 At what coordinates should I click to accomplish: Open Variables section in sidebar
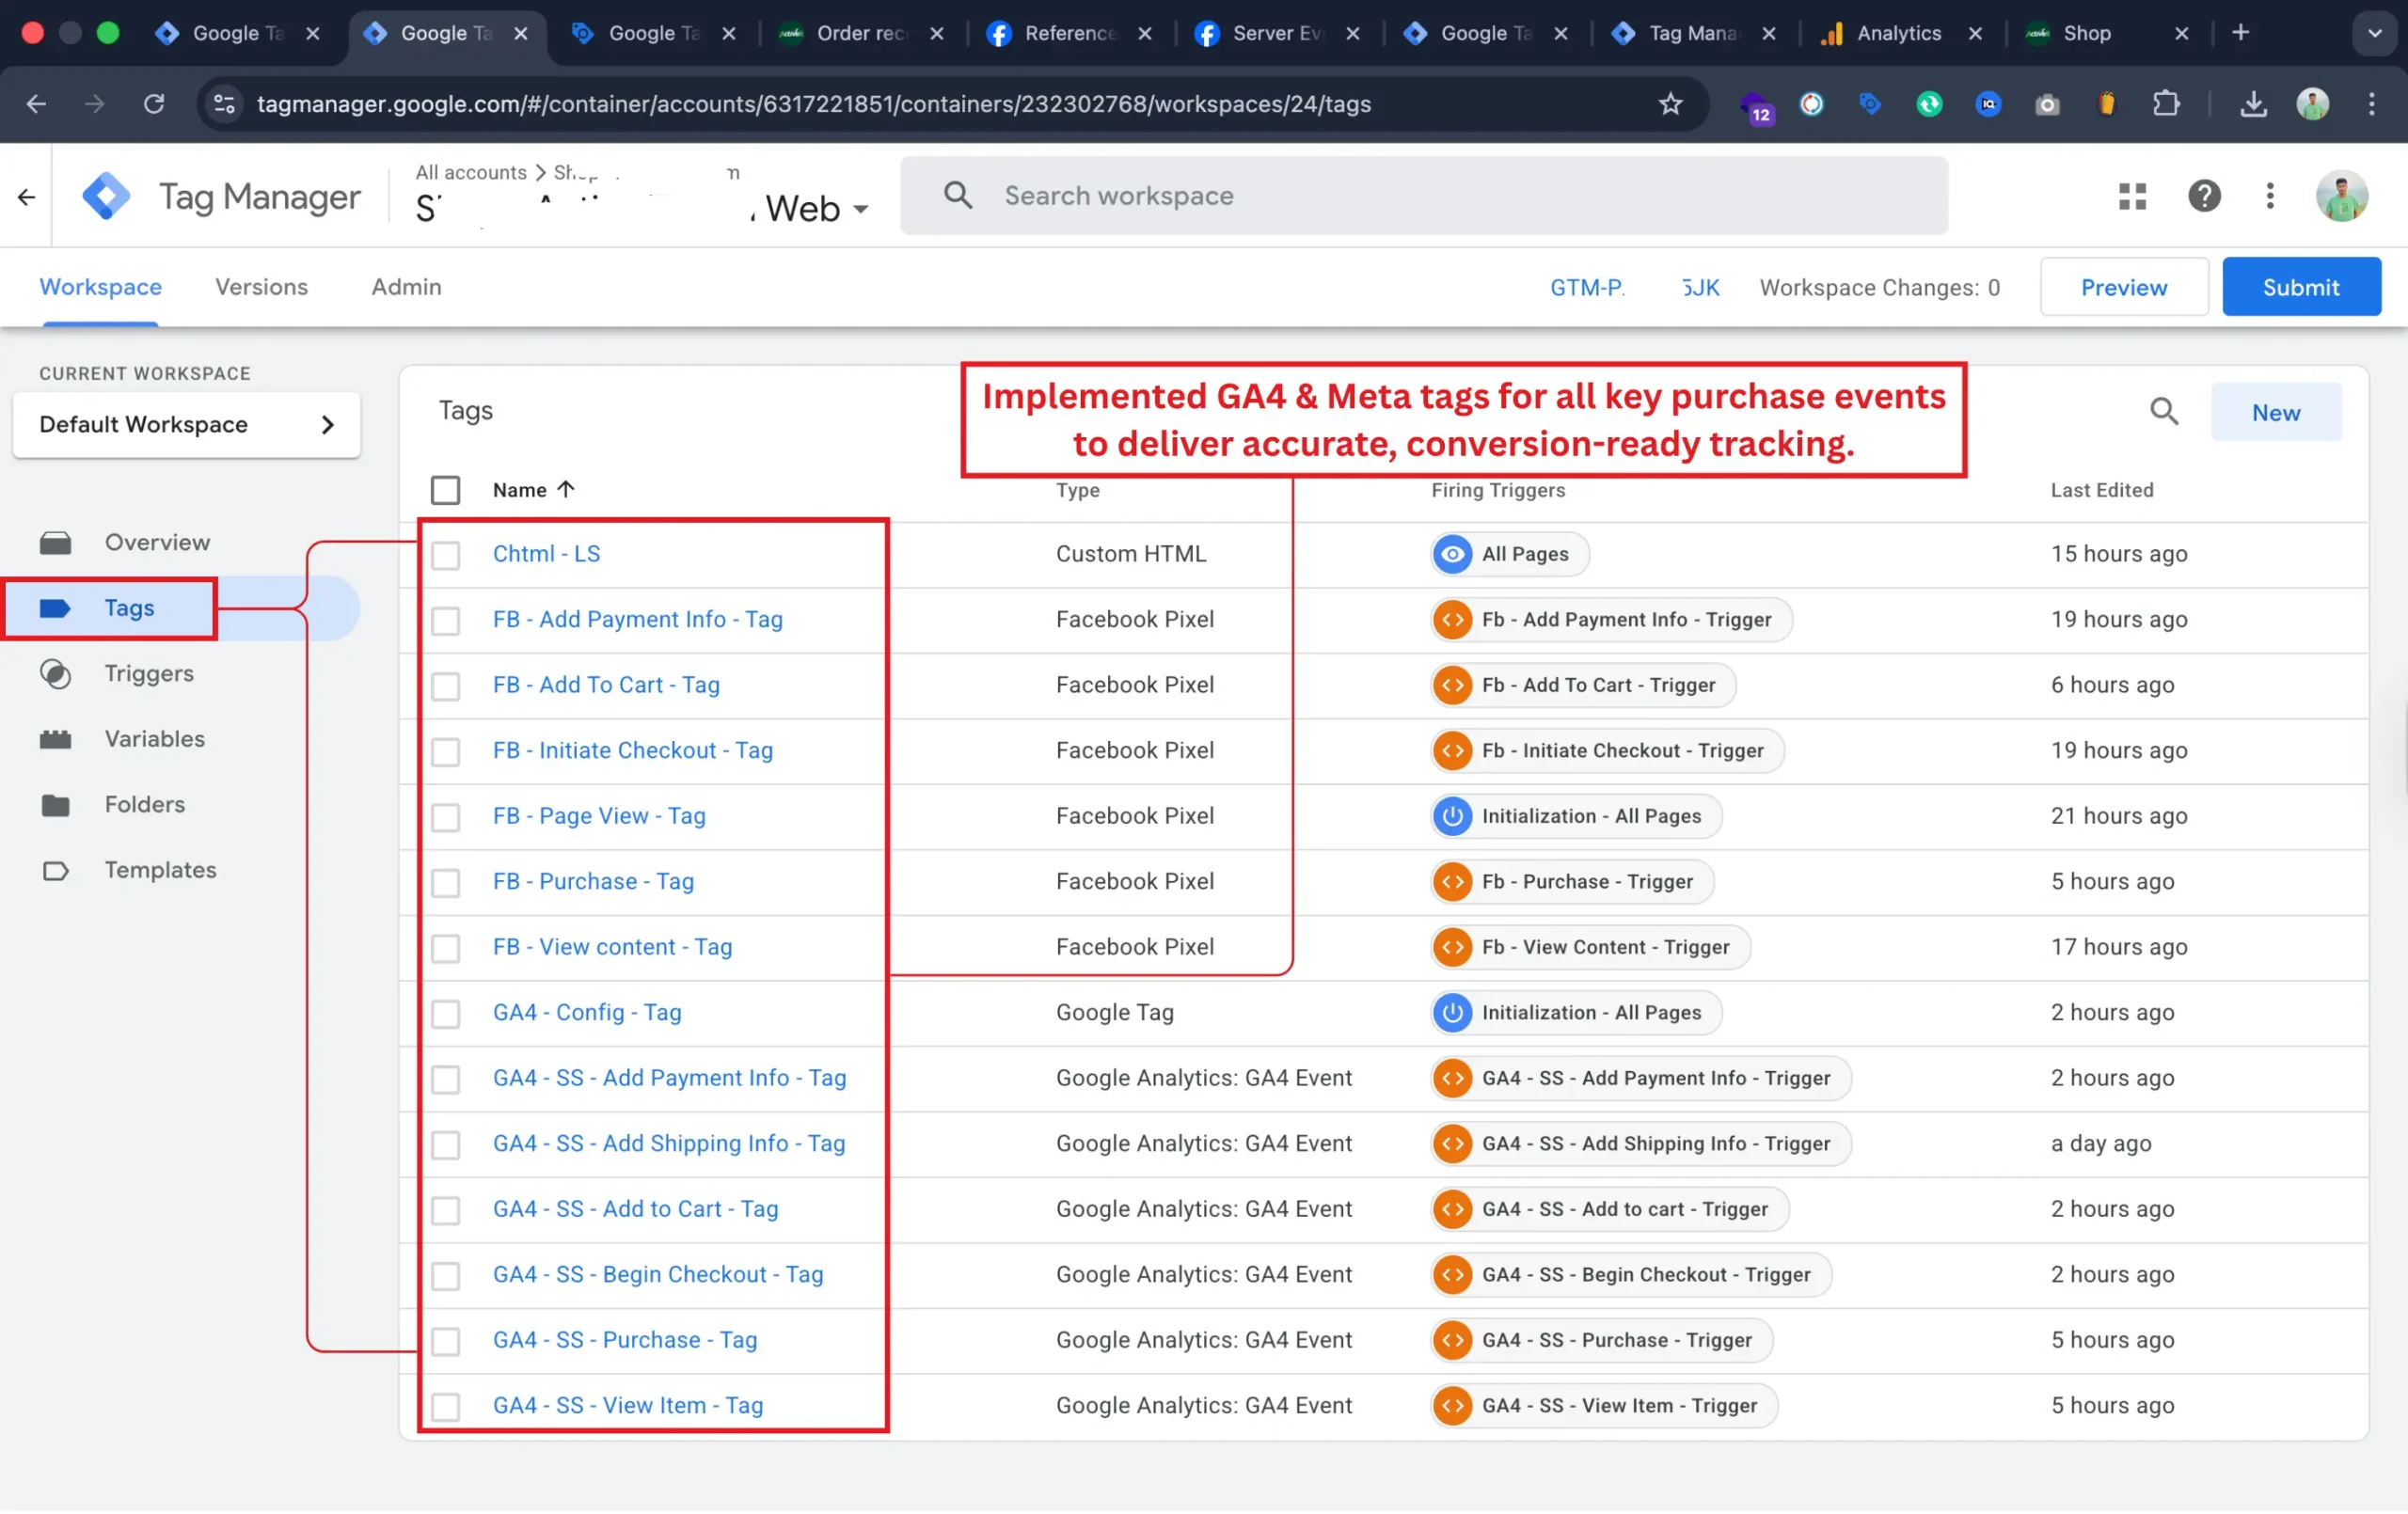(x=154, y=739)
